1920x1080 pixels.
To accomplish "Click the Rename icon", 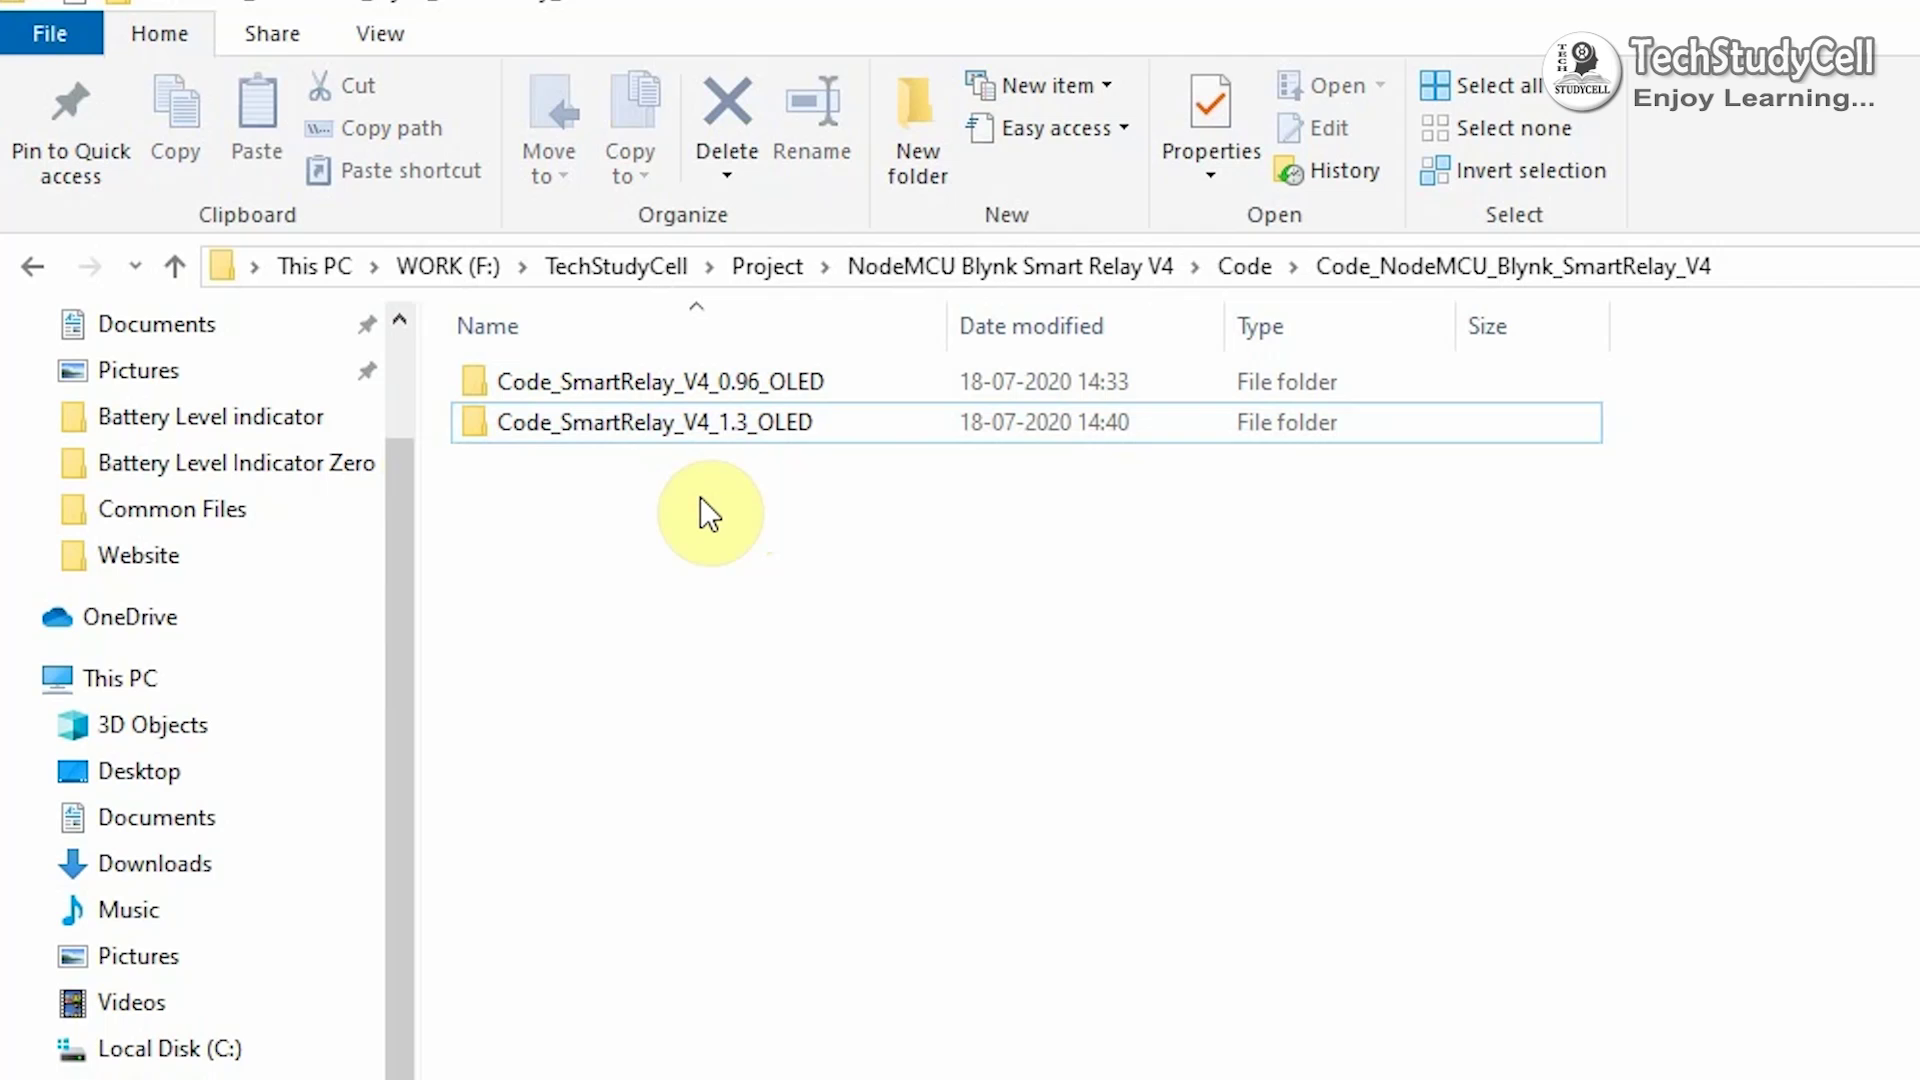I will coord(812,103).
